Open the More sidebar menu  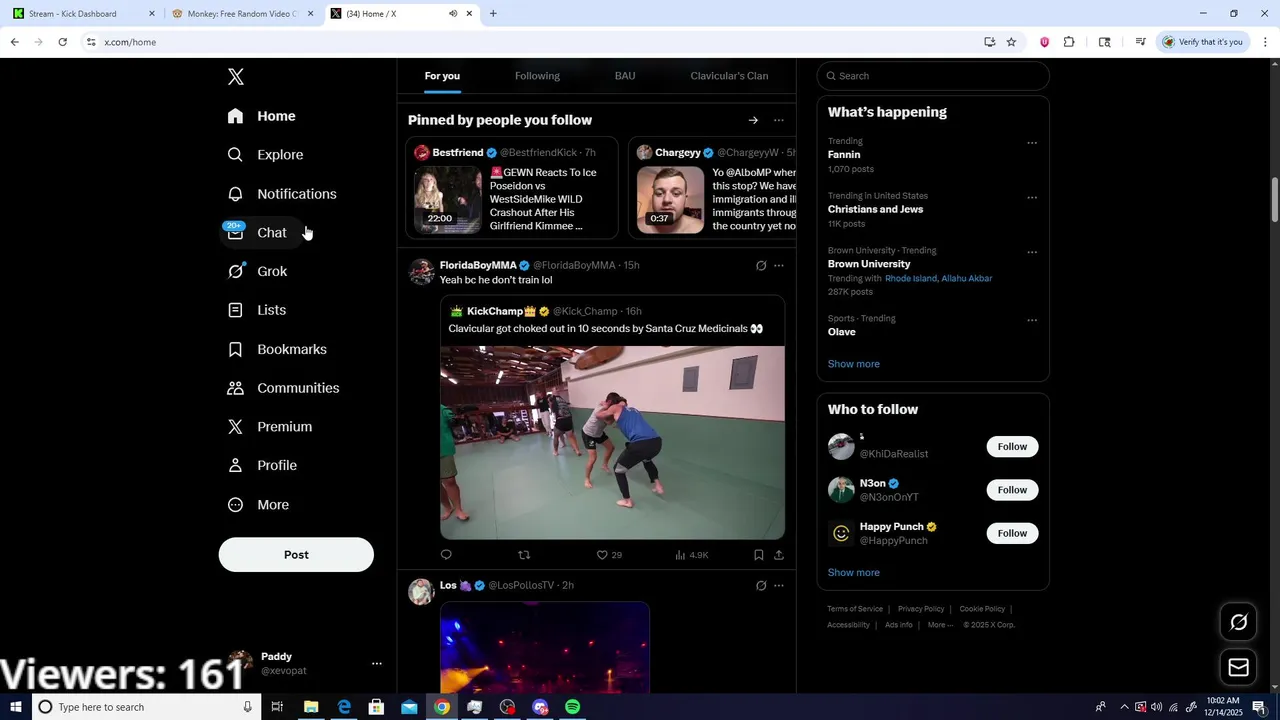(x=257, y=505)
